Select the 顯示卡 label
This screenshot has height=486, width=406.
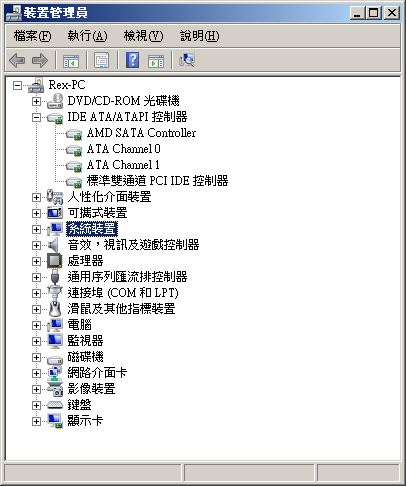pyautogui.click(x=85, y=421)
